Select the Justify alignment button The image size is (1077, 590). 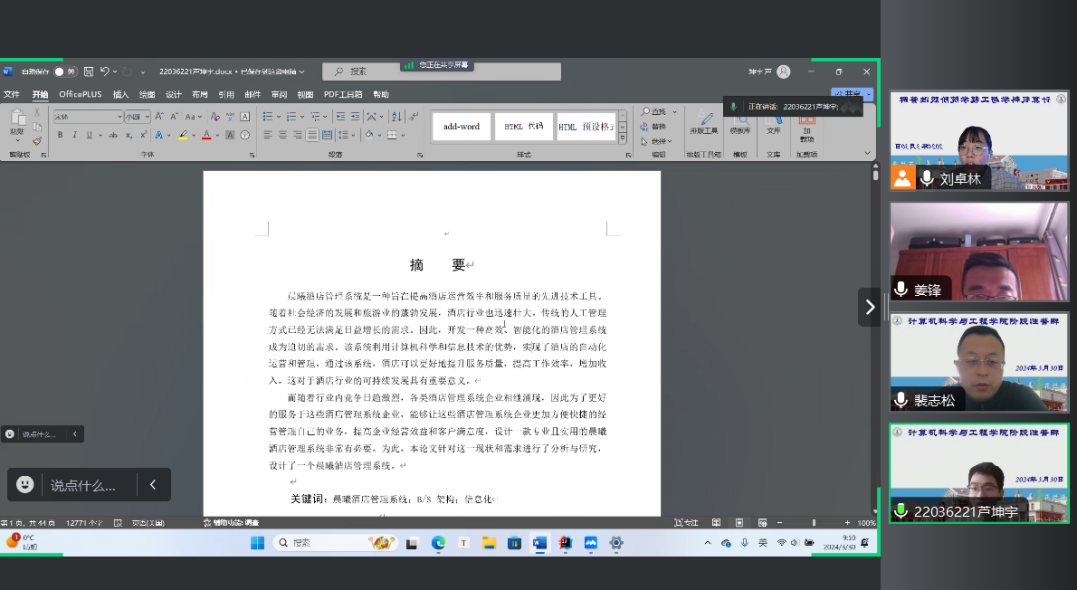(312, 135)
